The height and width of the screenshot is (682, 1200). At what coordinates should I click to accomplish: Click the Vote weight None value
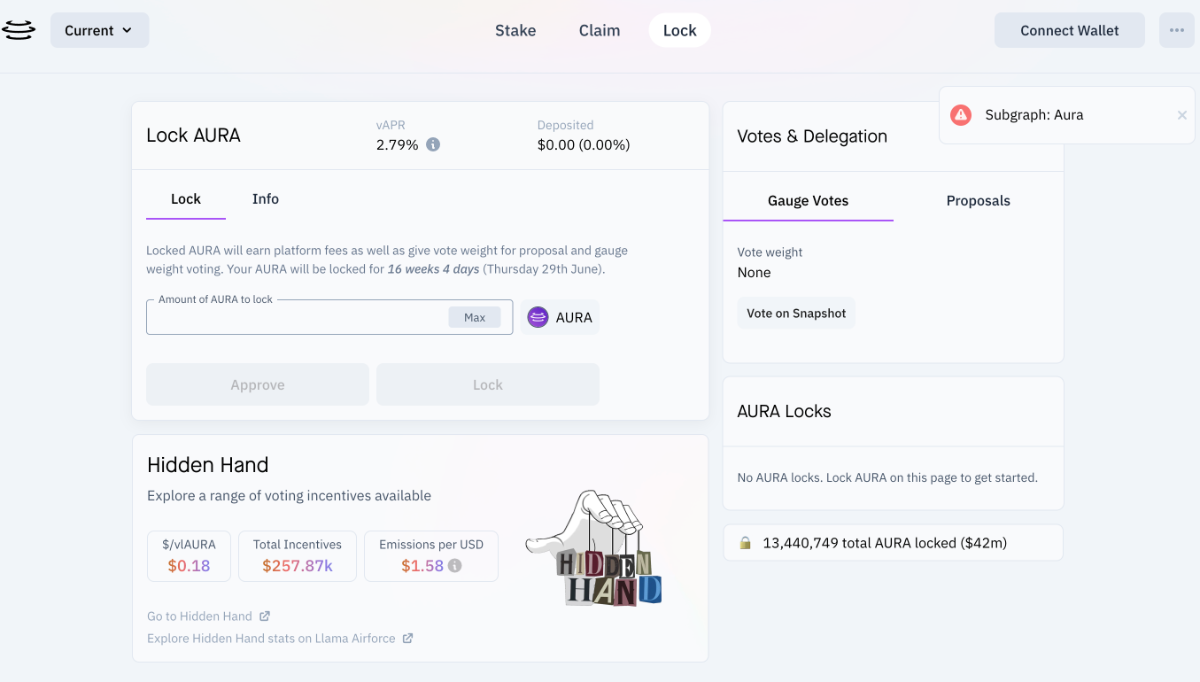pos(754,272)
